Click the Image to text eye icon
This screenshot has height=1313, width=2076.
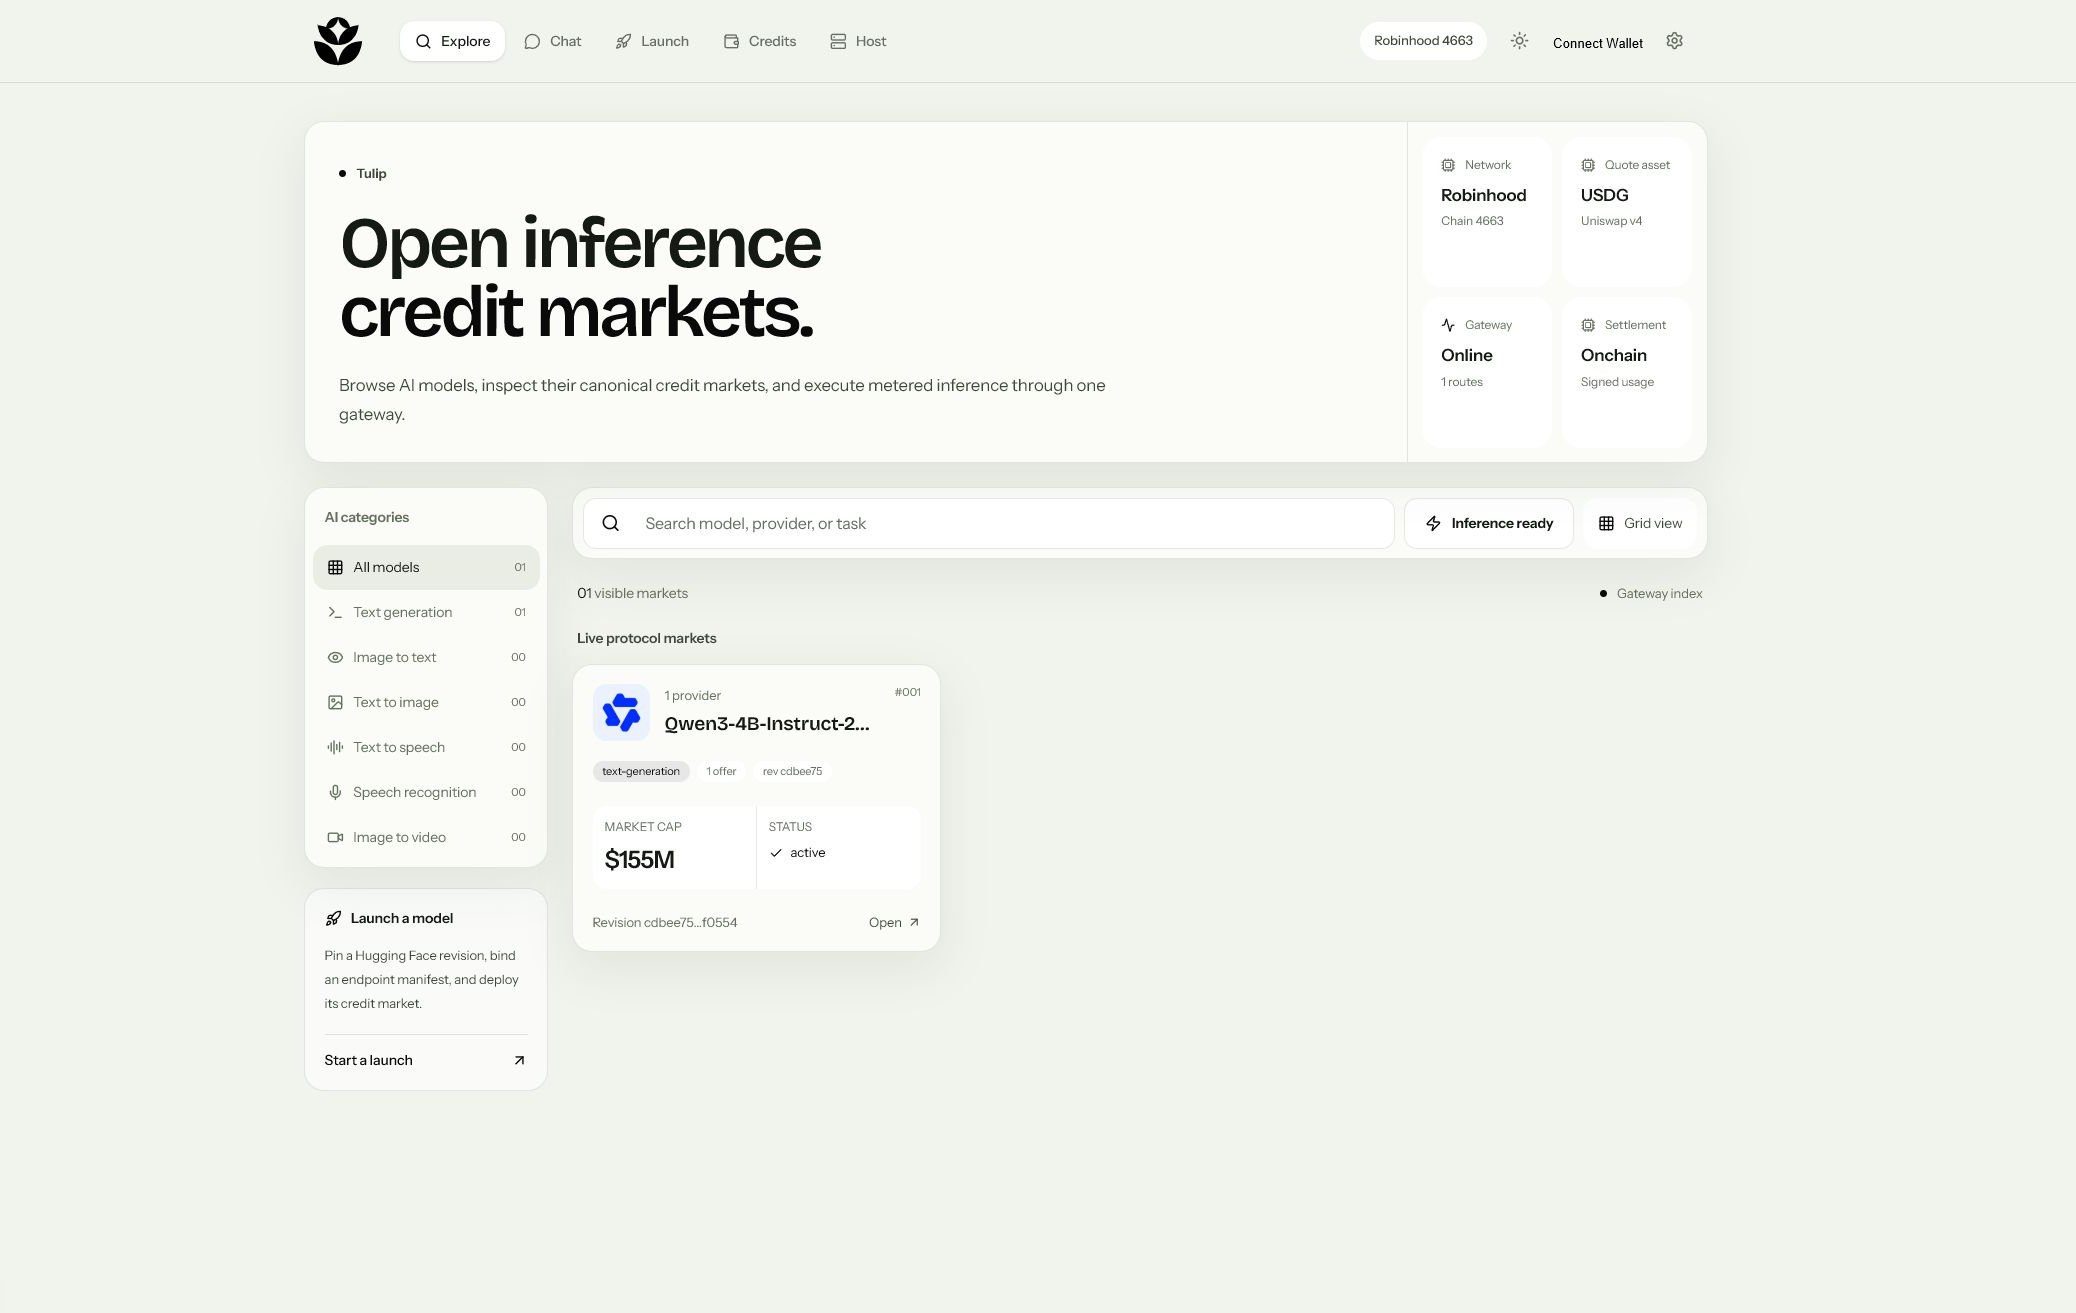tap(335, 657)
